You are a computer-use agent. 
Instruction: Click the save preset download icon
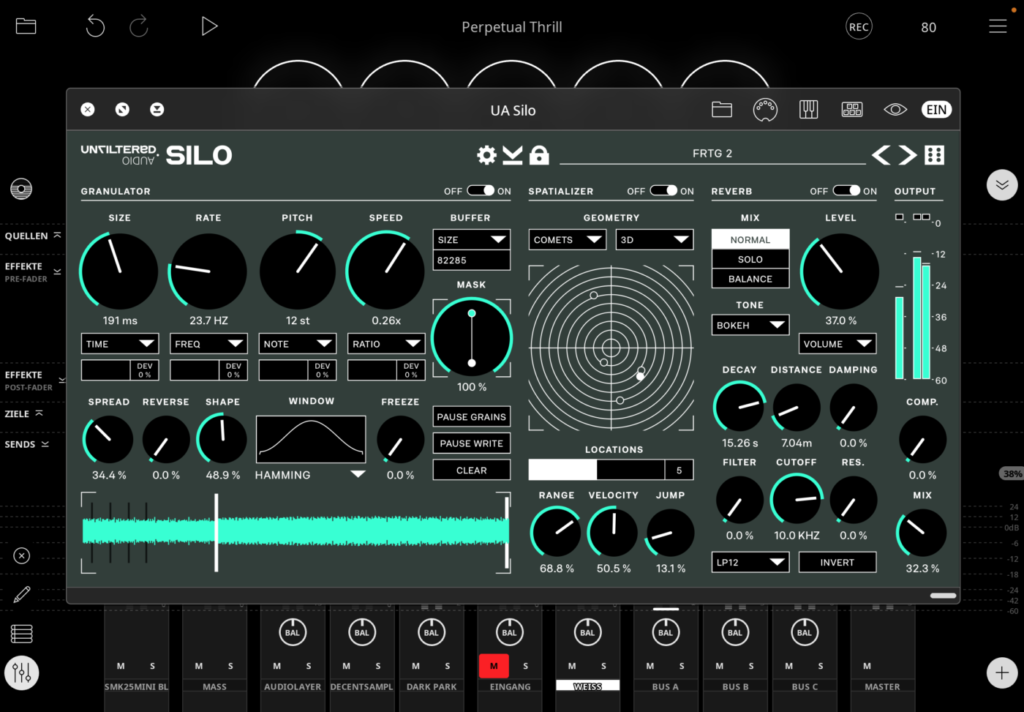tap(513, 155)
